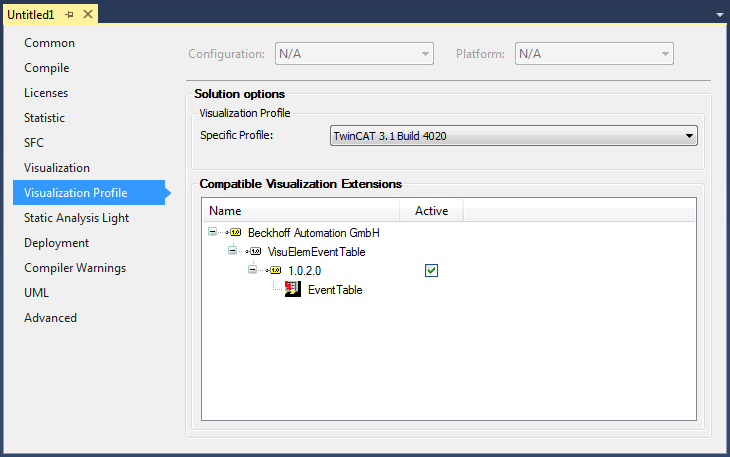
Task: Click the Compatible Visualization Extensions heading
Action: (300, 184)
